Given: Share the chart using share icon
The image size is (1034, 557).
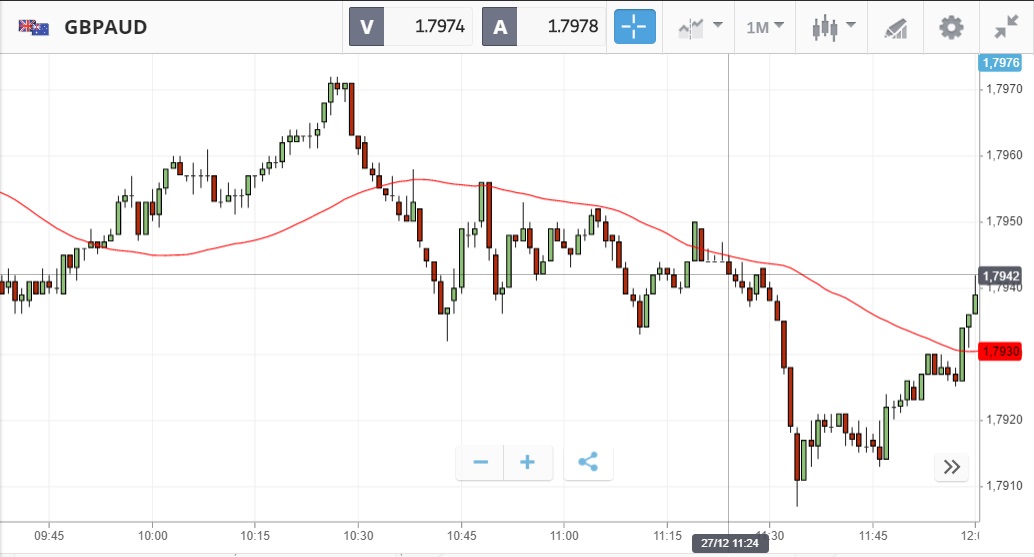Looking at the screenshot, I should (x=588, y=462).
